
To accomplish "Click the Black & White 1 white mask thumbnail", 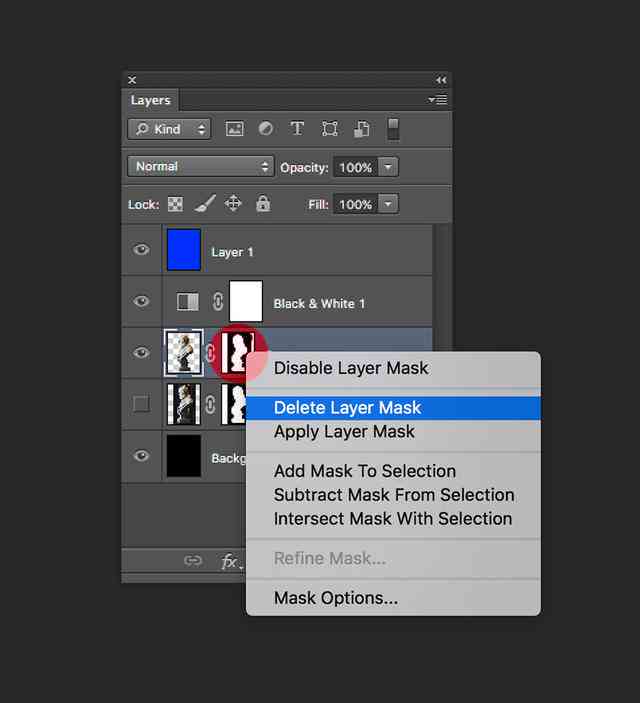I will coord(246,301).
